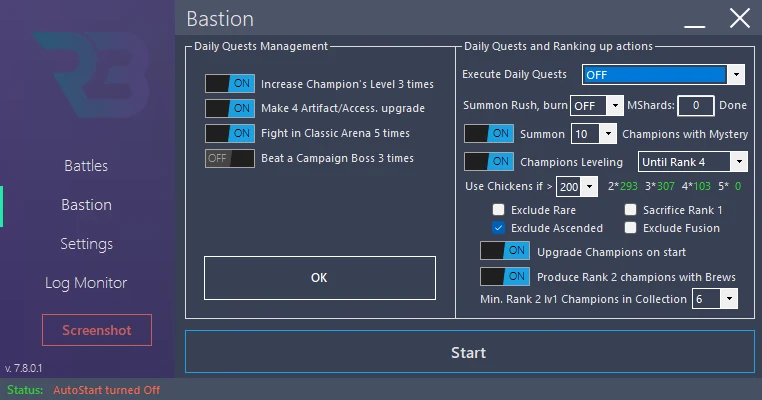762x400 pixels.
Task: Check the Sacrifice Rank 1 checkbox
Action: (630, 209)
